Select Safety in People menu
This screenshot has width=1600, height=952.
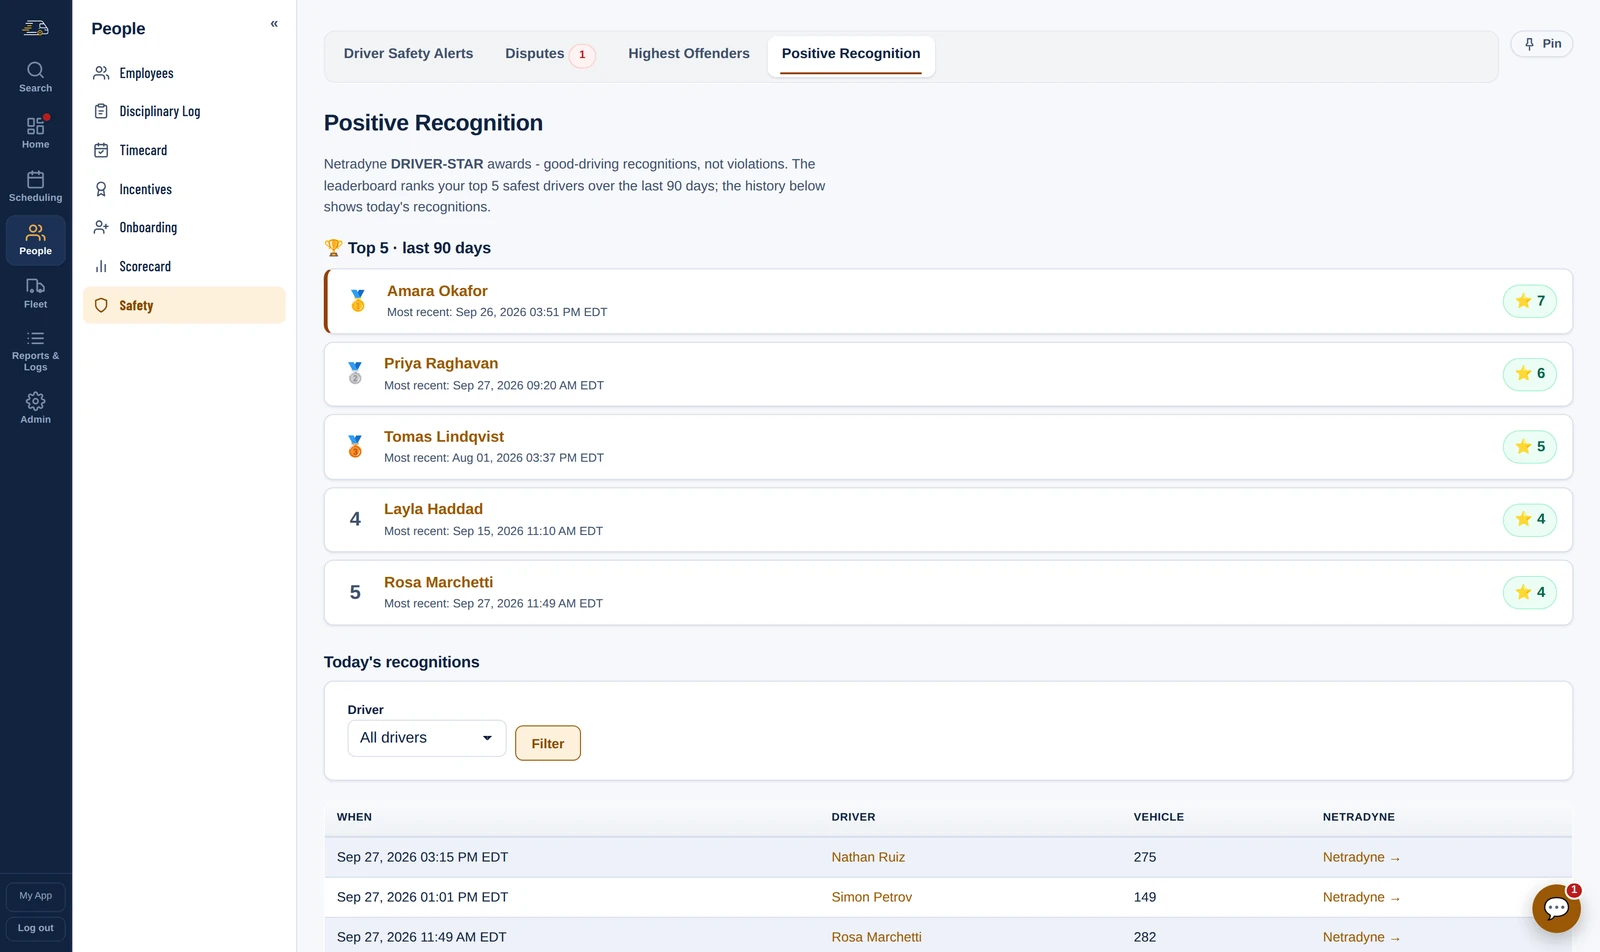click(x=184, y=305)
